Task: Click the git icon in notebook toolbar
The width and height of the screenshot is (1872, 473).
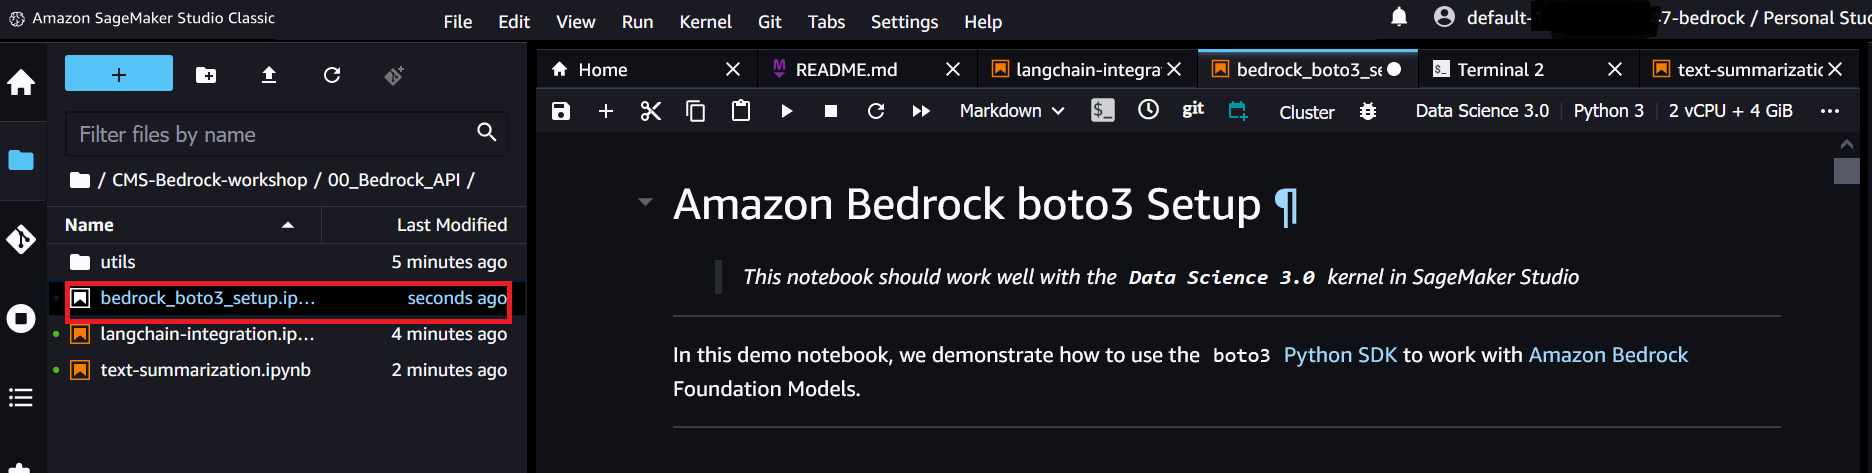Action: click(1193, 110)
